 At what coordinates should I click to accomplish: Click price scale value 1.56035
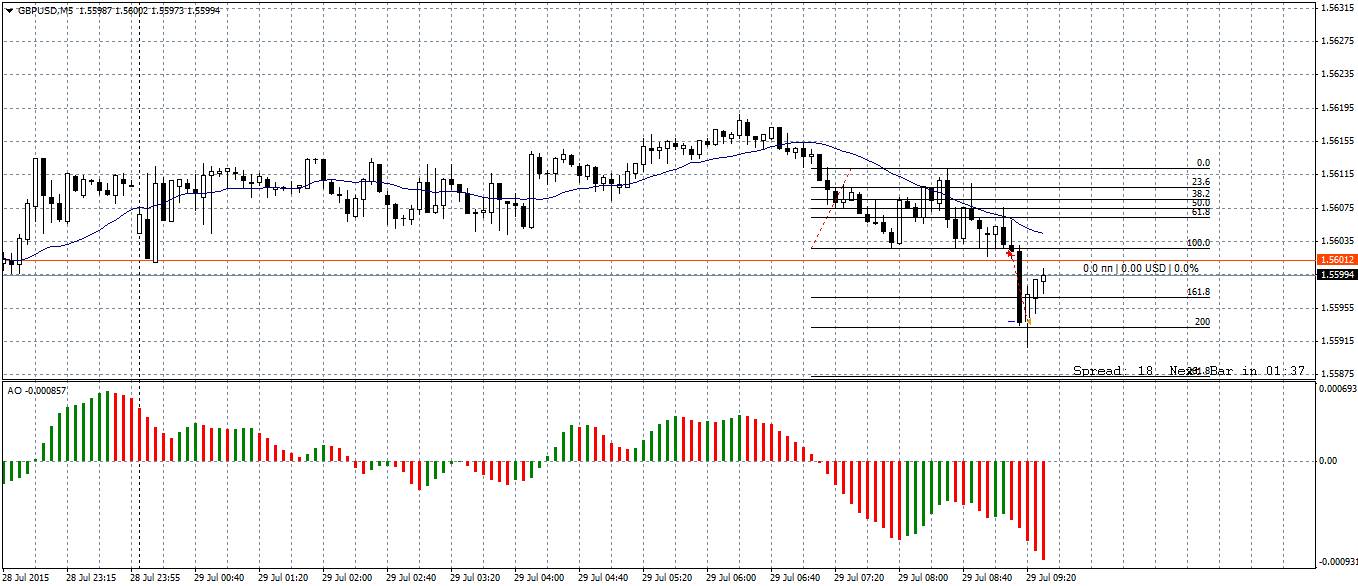(1337, 241)
